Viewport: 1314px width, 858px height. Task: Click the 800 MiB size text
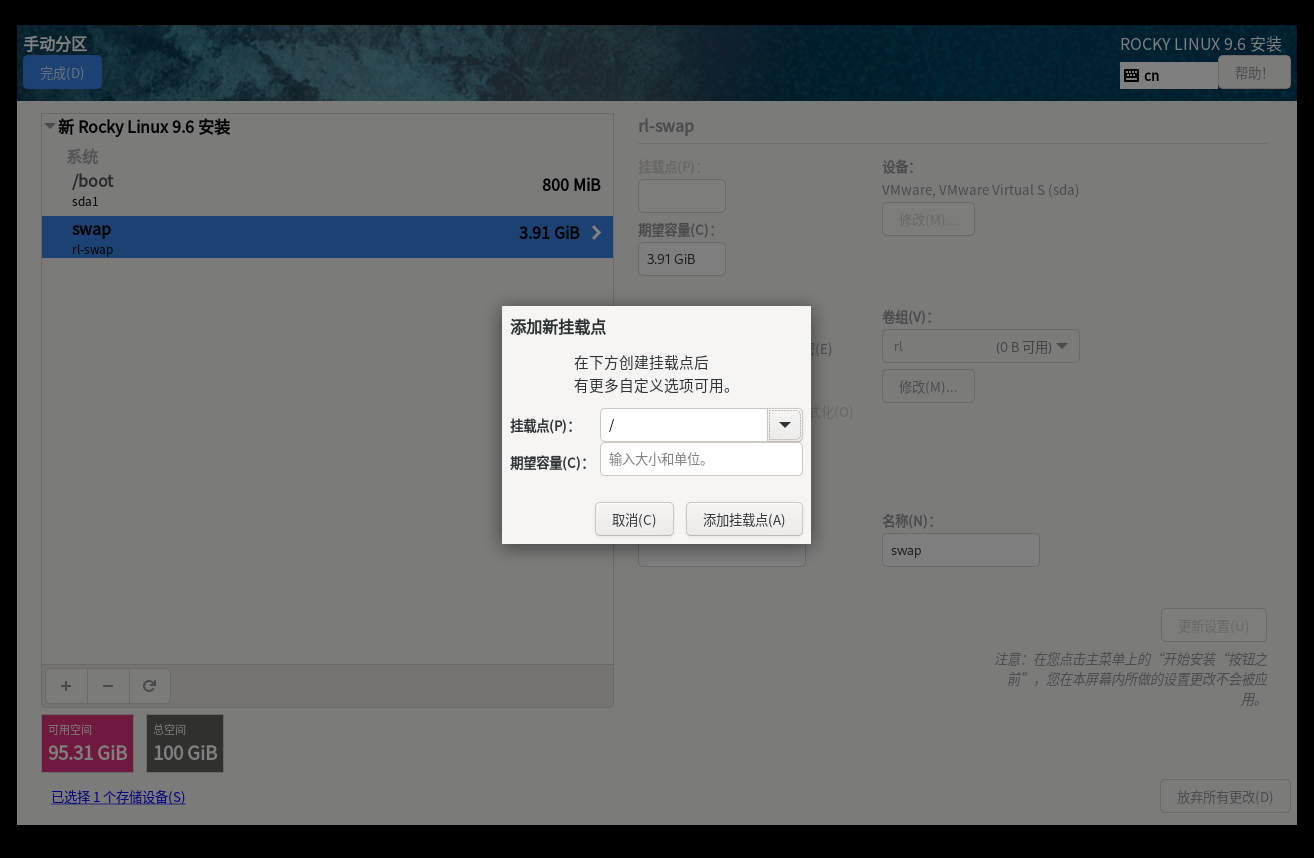(571, 185)
